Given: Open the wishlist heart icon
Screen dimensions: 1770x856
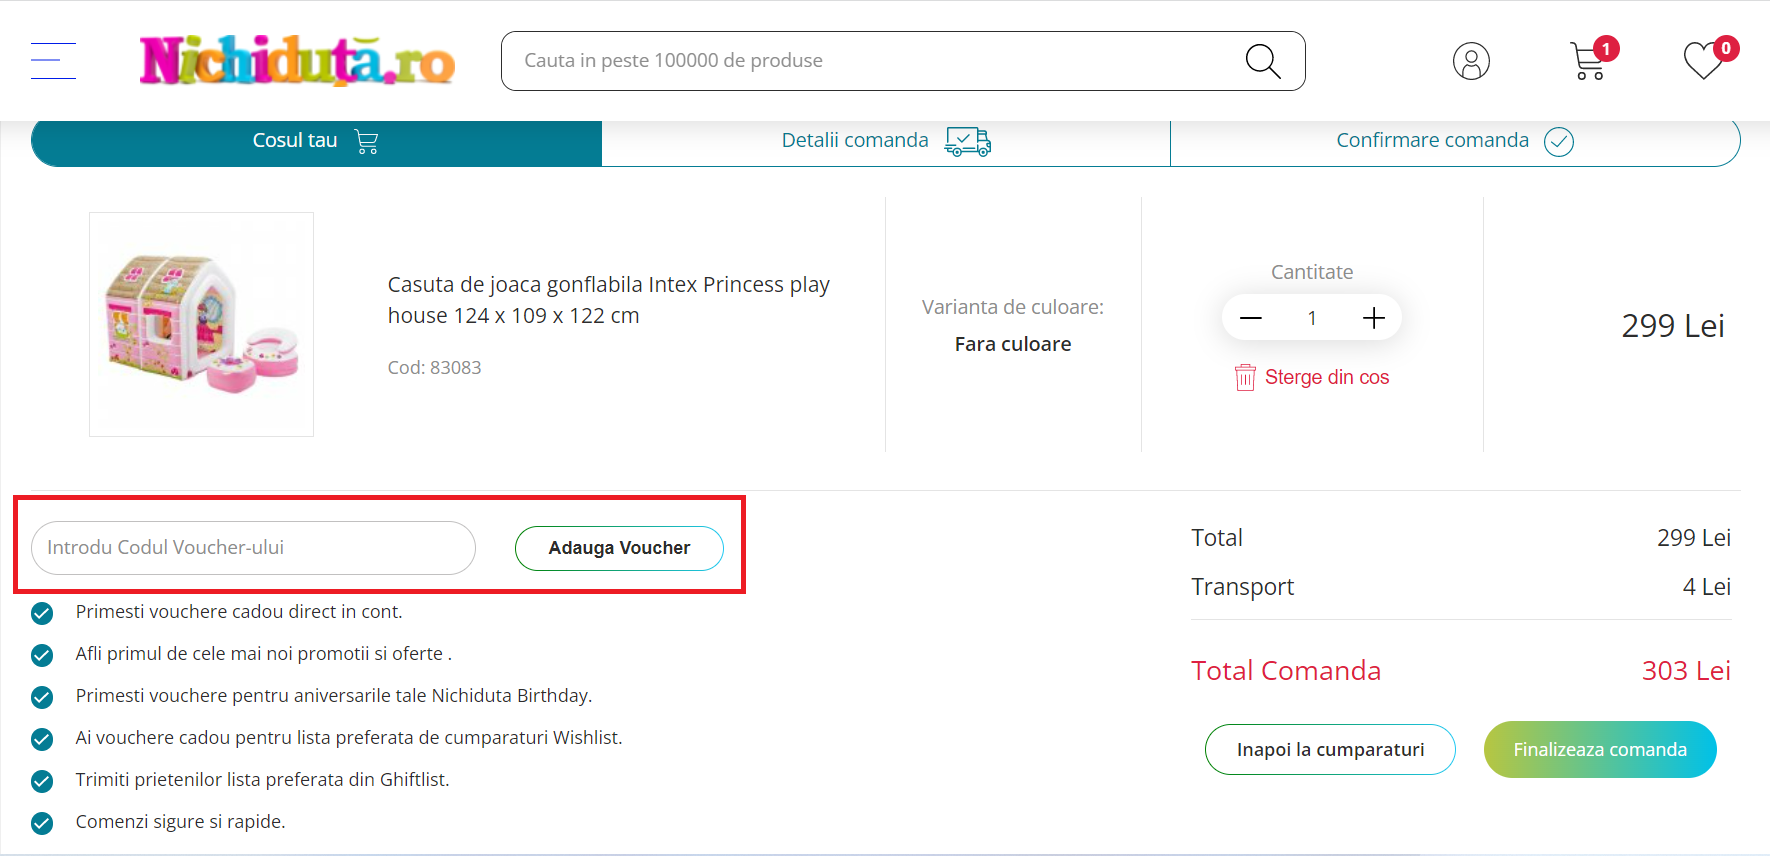Looking at the screenshot, I should click(x=1703, y=61).
